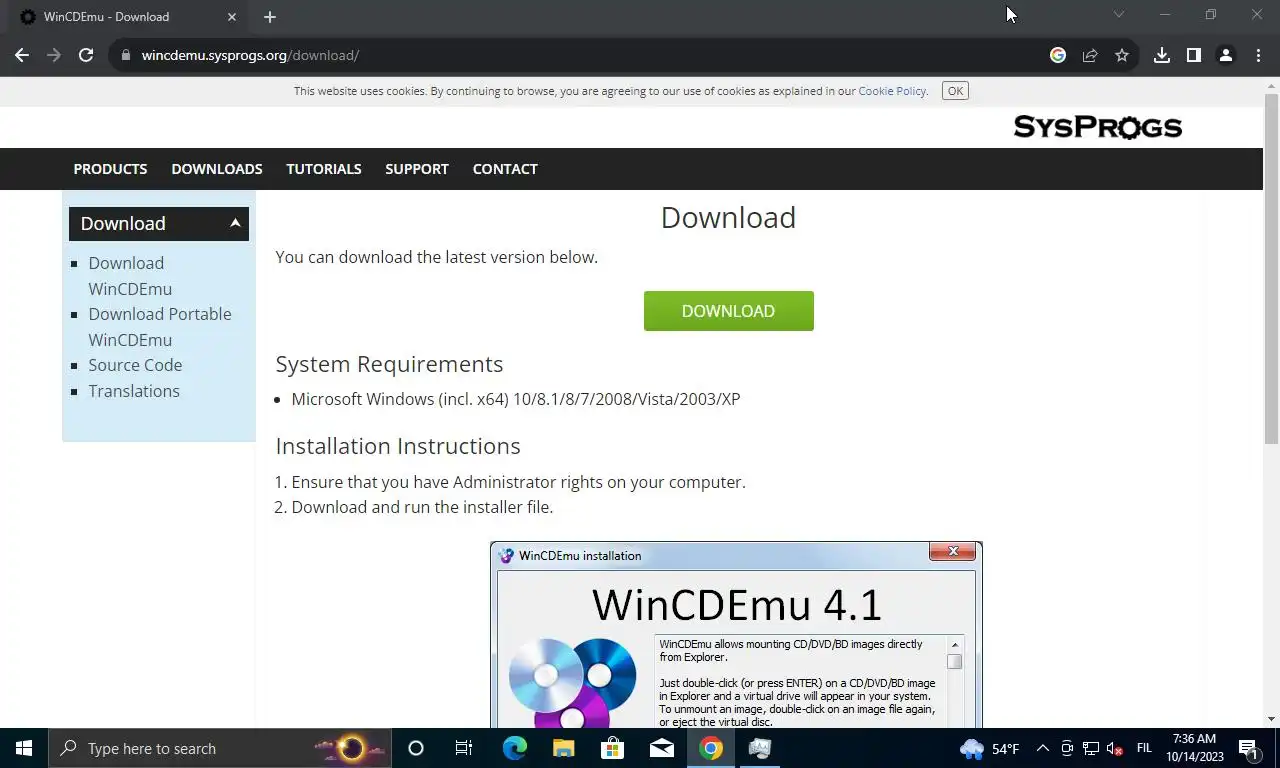Launch Microsoft Edge from taskbar
This screenshot has height=768, width=1280.
point(514,748)
